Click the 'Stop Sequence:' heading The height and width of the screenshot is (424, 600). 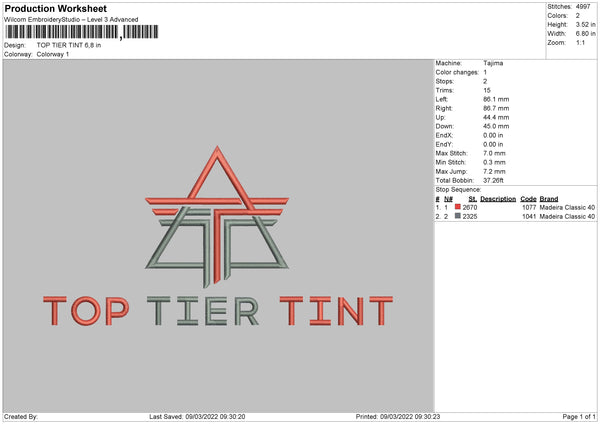[458, 190]
